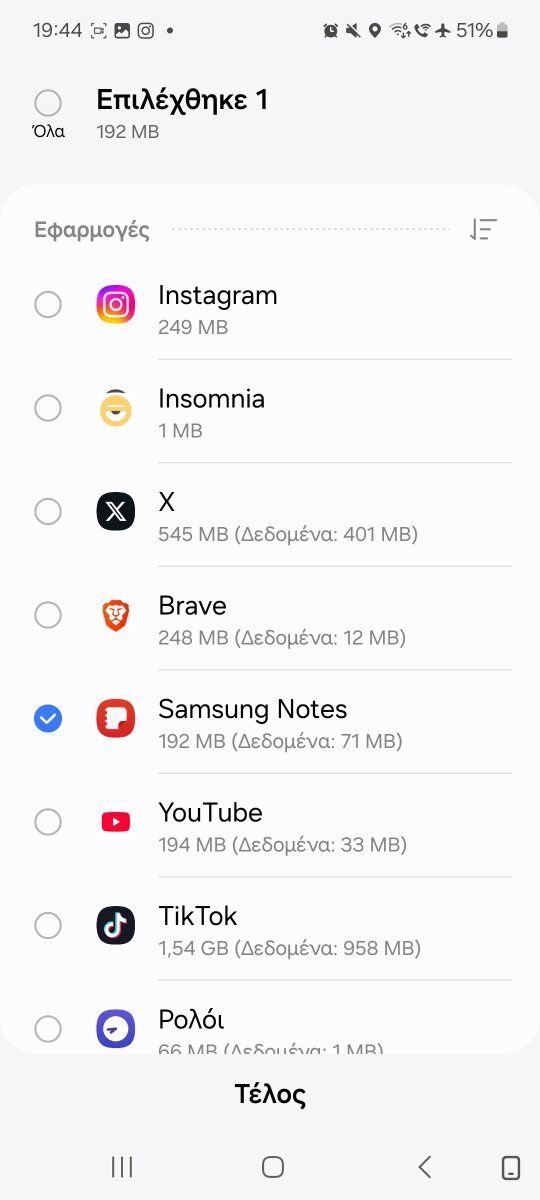Tap the Android back navigation button

(424, 1166)
